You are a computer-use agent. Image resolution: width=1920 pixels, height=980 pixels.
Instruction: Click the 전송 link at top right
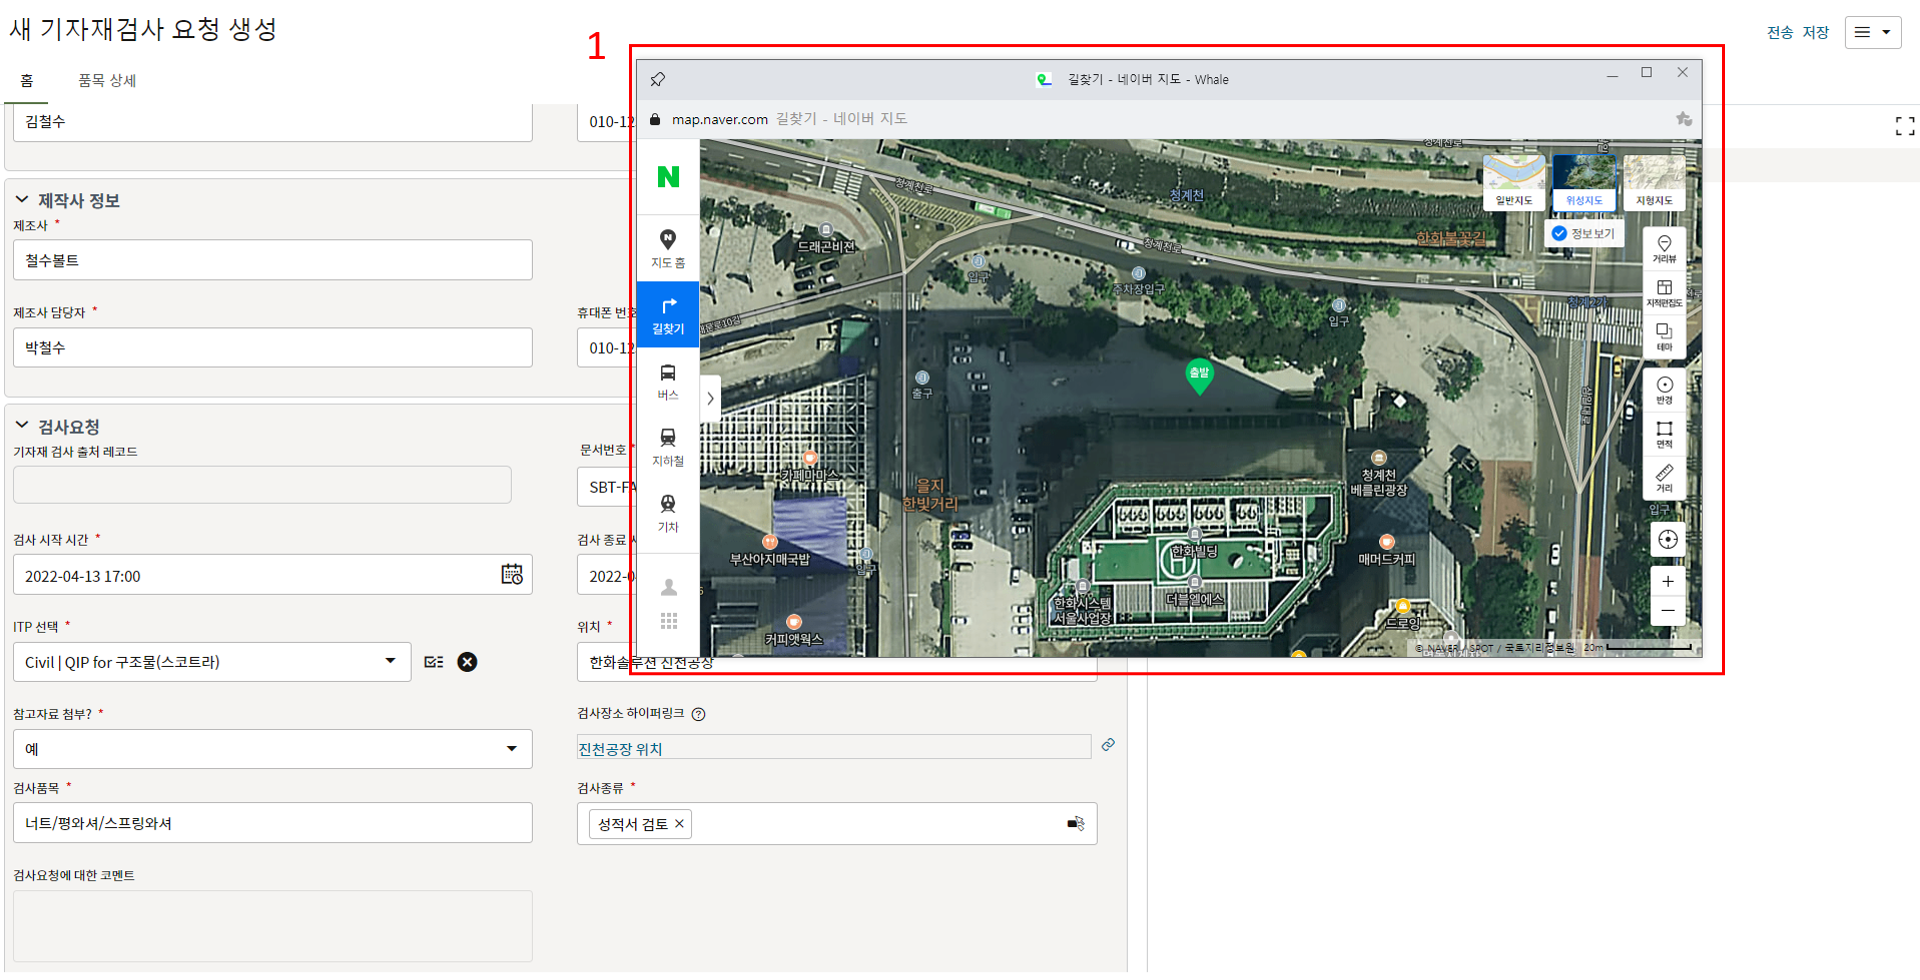1779,32
